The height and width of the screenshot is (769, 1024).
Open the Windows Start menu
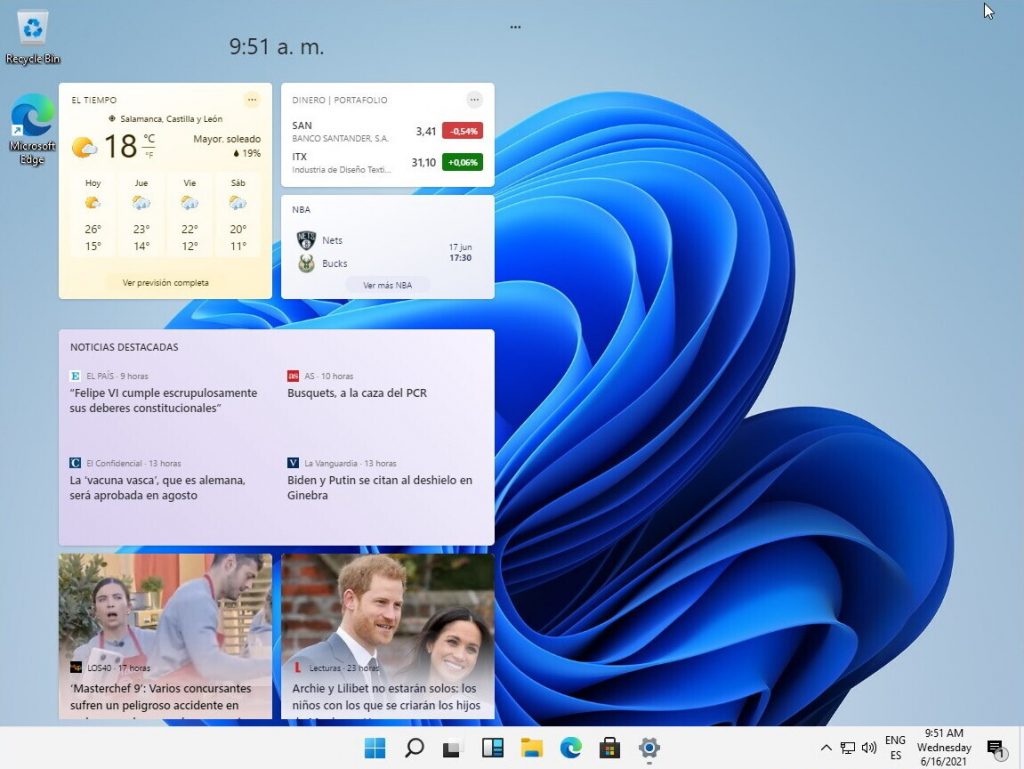(x=375, y=748)
